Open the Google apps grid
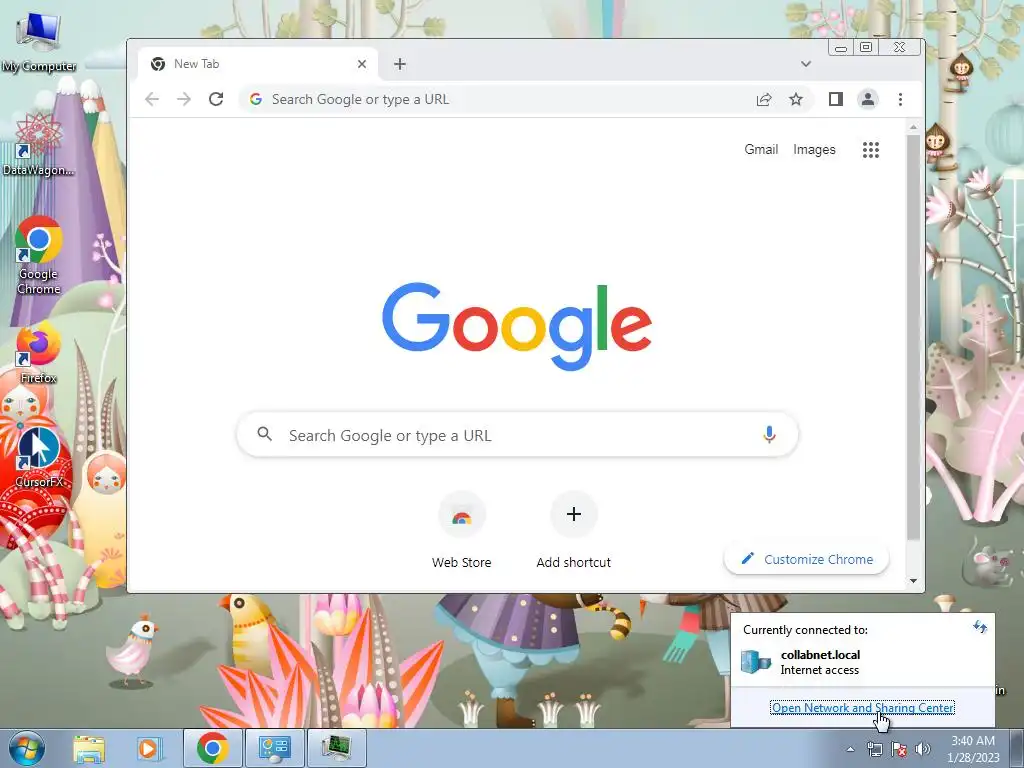Image resolution: width=1024 pixels, height=768 pixels. coord(871,150)
